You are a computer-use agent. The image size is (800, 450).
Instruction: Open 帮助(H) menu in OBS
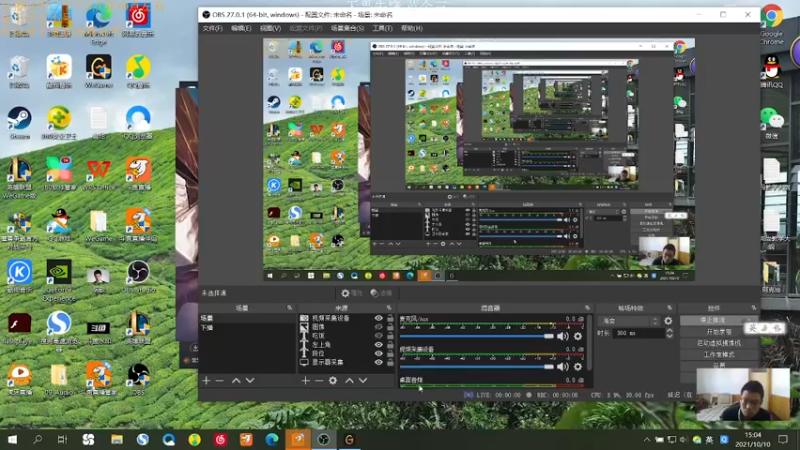click(411, 28)
